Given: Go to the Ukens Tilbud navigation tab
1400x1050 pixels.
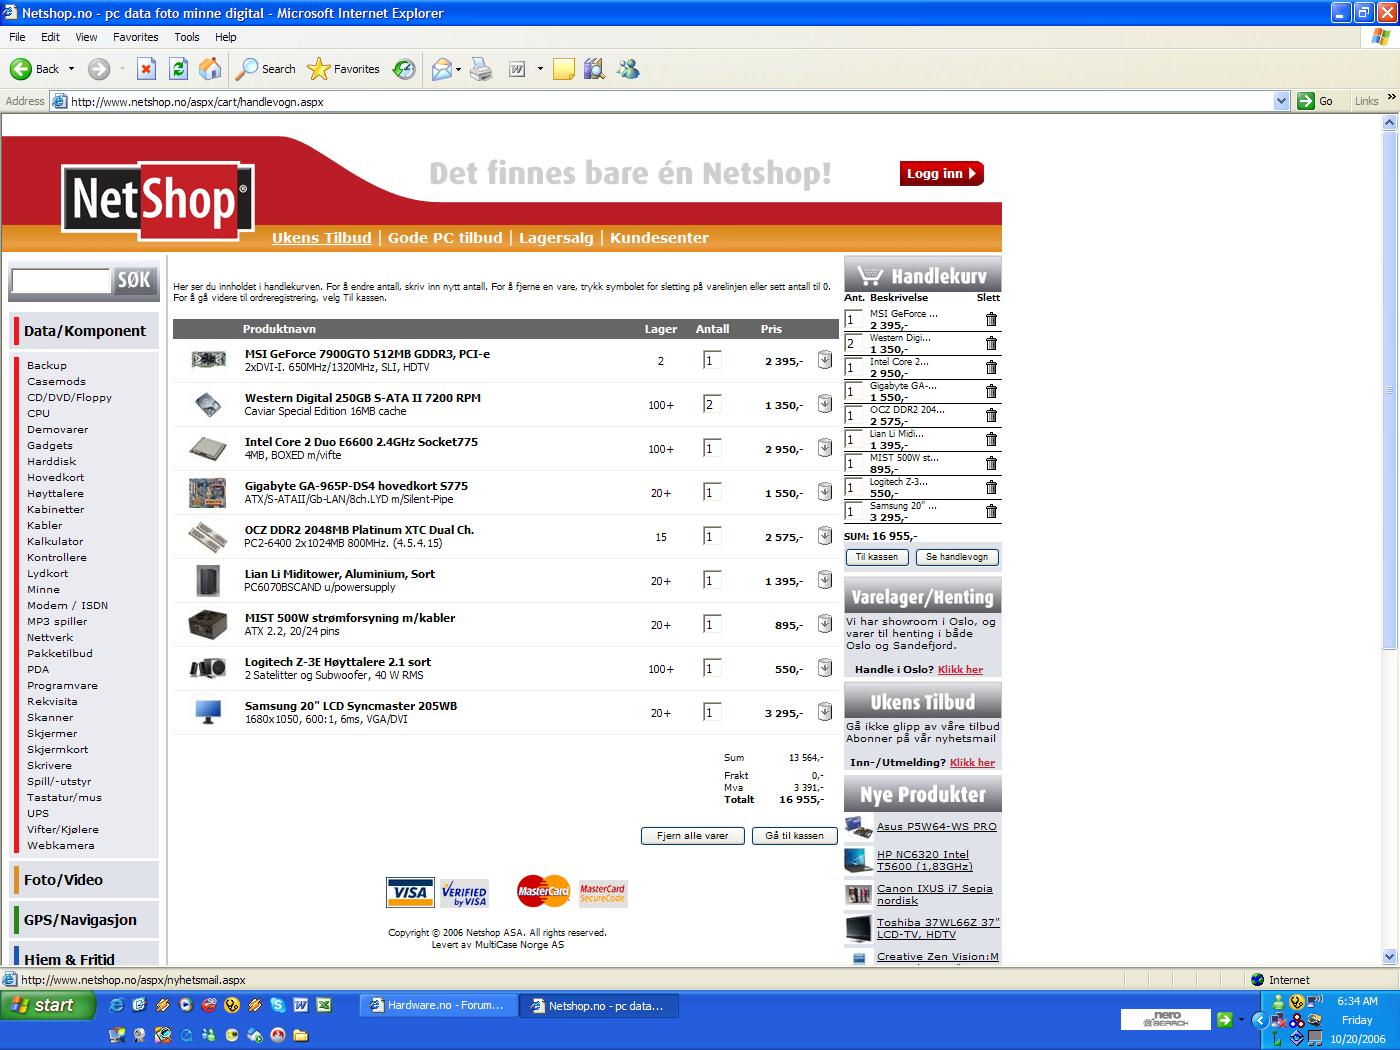Looking at the screenshot, I should tap(321, 238).
